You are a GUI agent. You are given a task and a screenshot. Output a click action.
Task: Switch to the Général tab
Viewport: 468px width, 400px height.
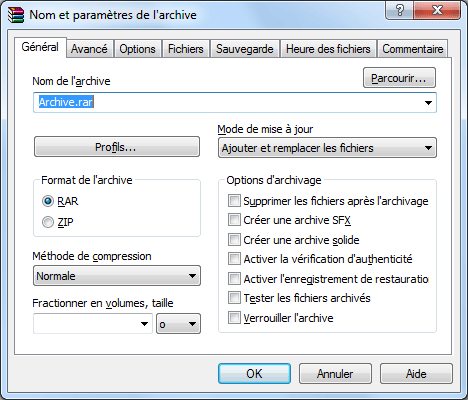point(40,47)
